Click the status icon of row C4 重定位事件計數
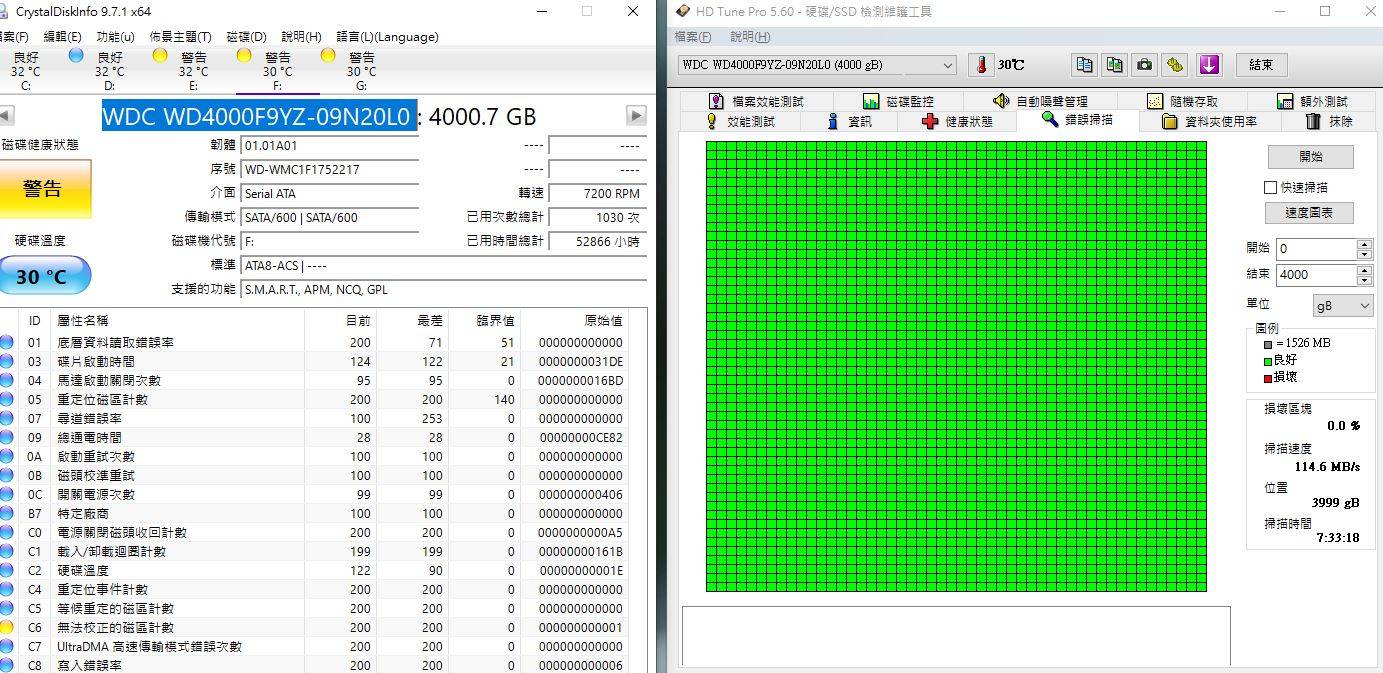1383x673 pixels. coord(7,589)
